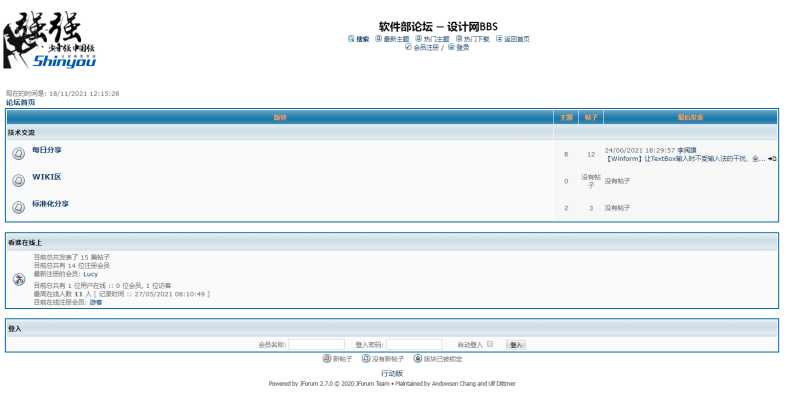Open the 【Winform】TextBox latest post link
The image size is (786, 398).
click(685, 159)
